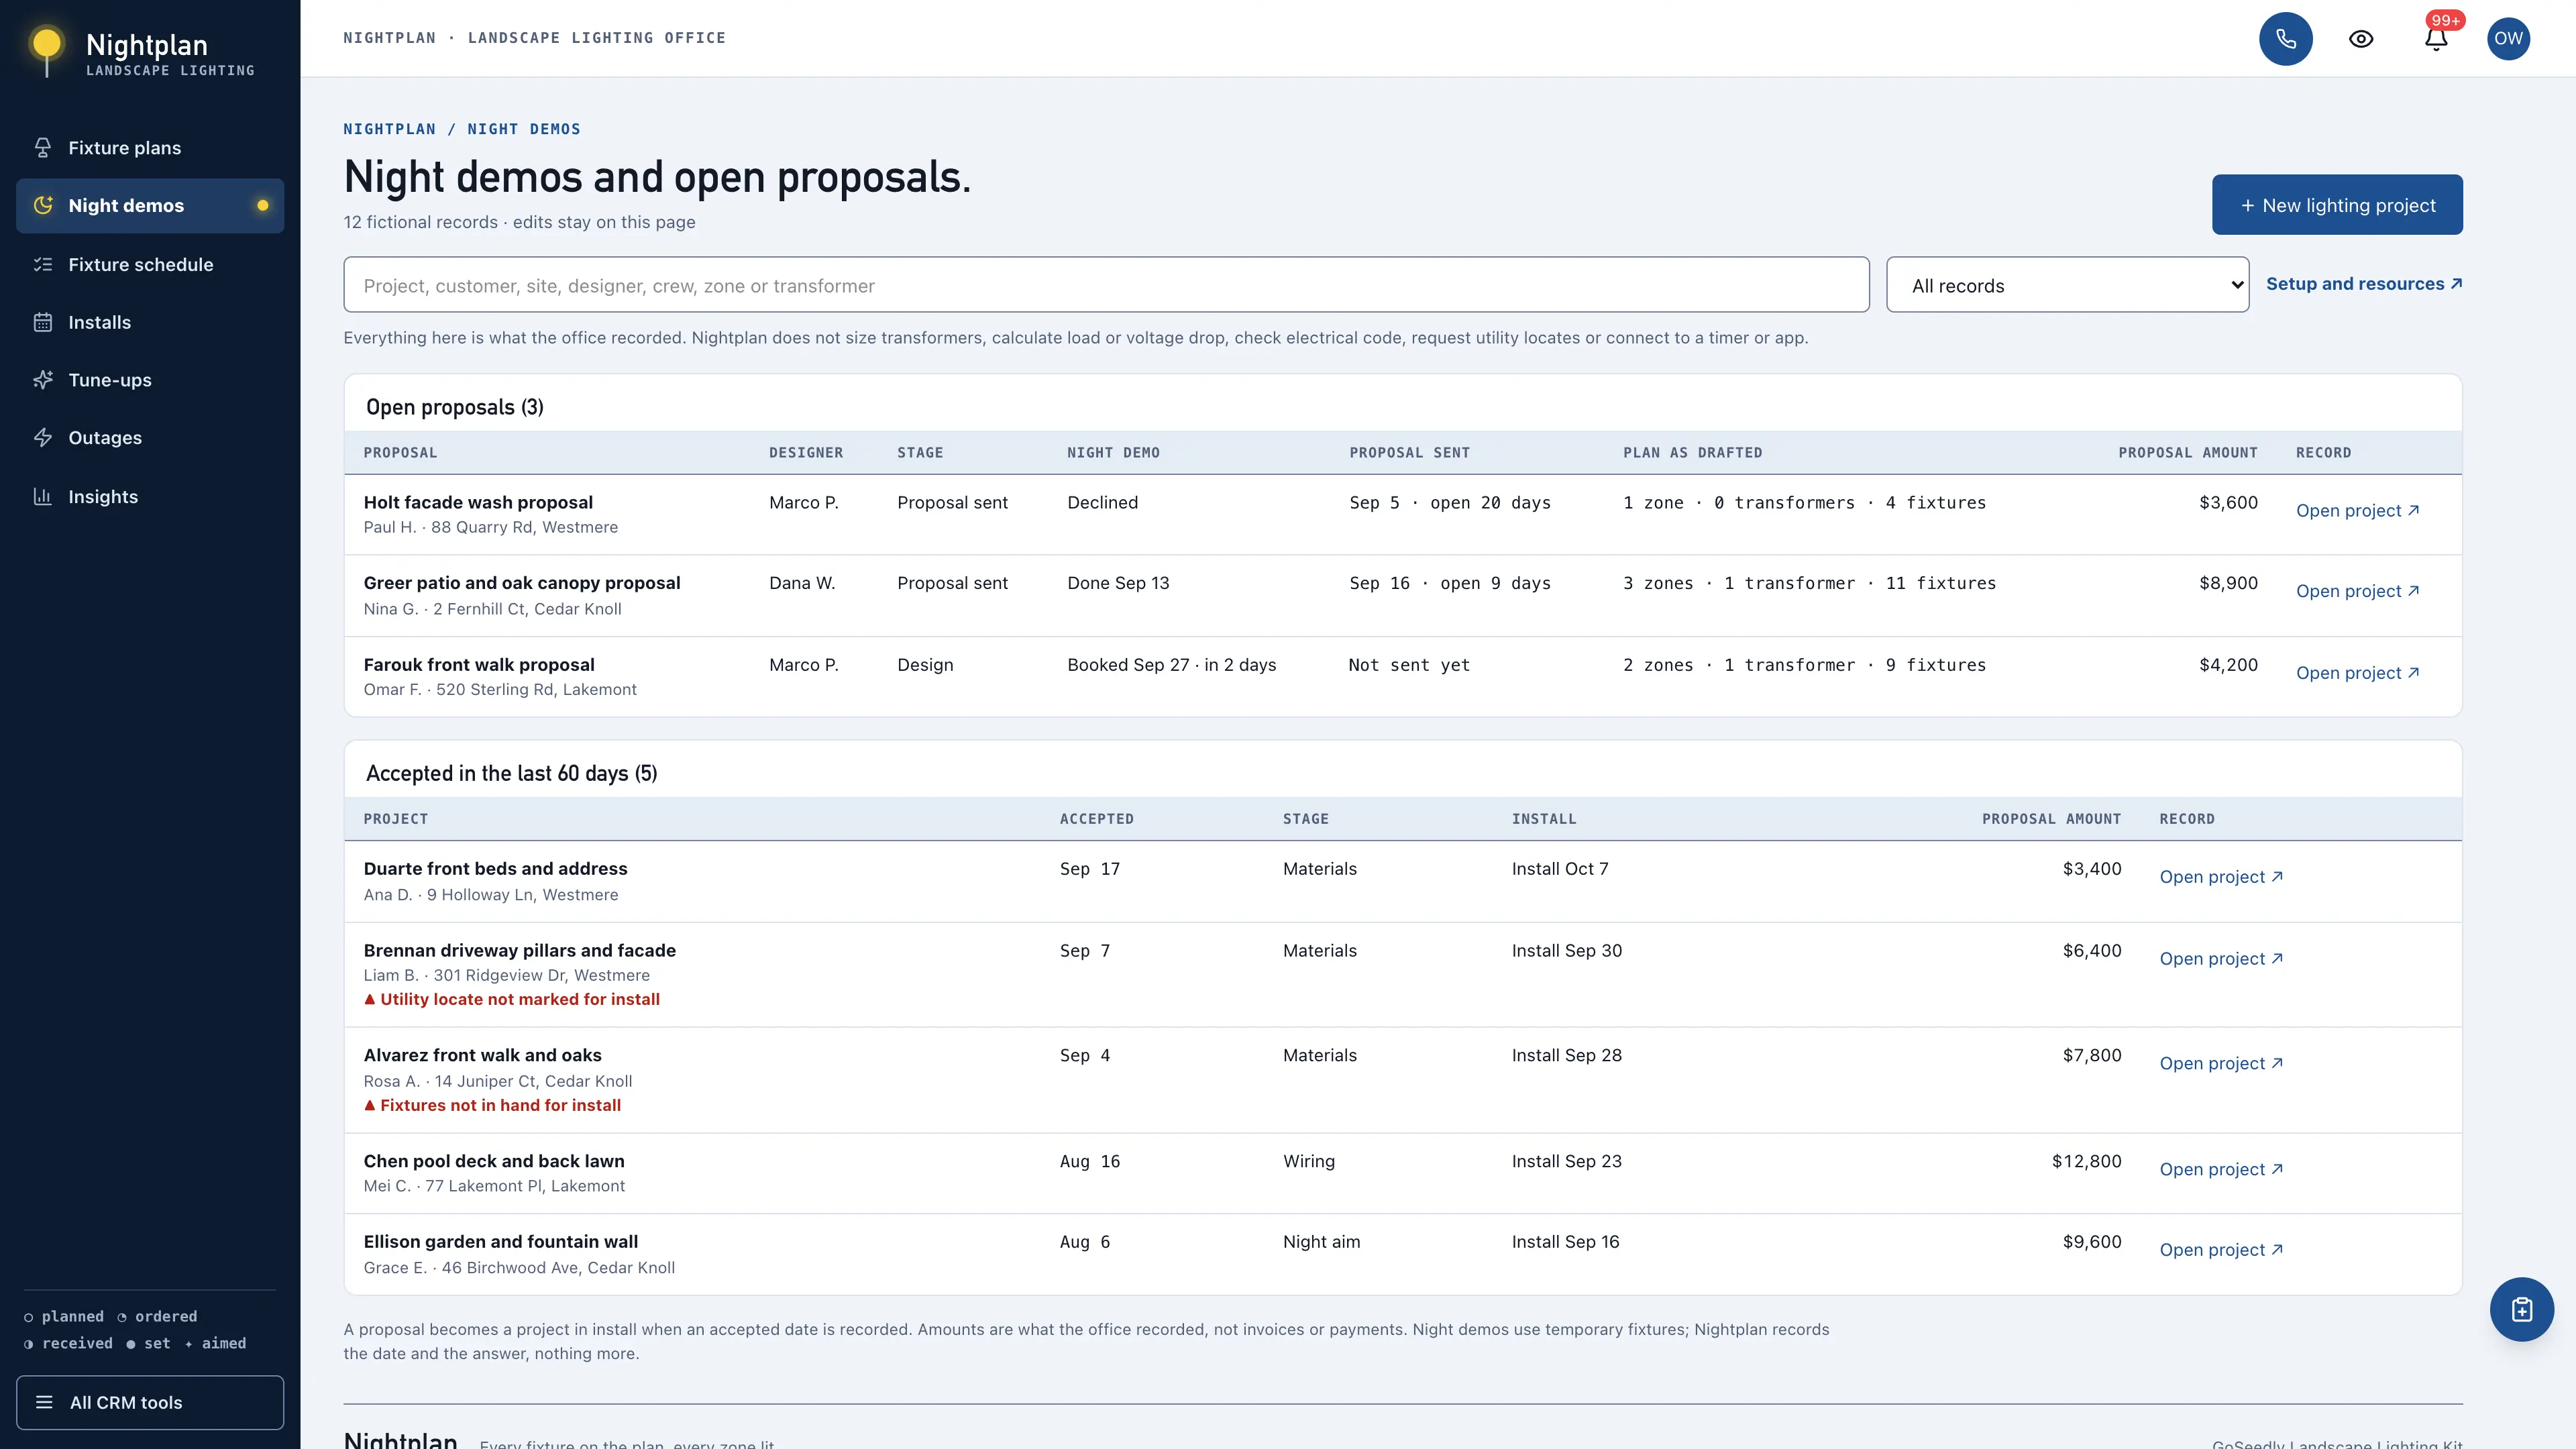Open project for Farouk front walk proposal
The width and height of the screenshot is (2576, 1449).
coord(2357,673)
